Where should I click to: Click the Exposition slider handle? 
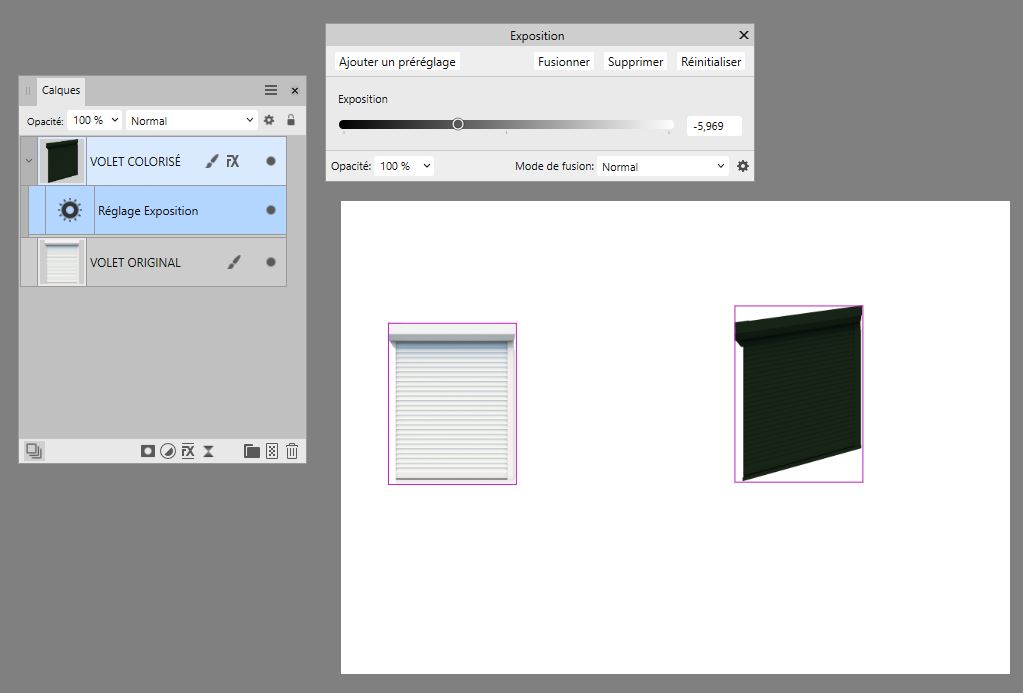458,124
